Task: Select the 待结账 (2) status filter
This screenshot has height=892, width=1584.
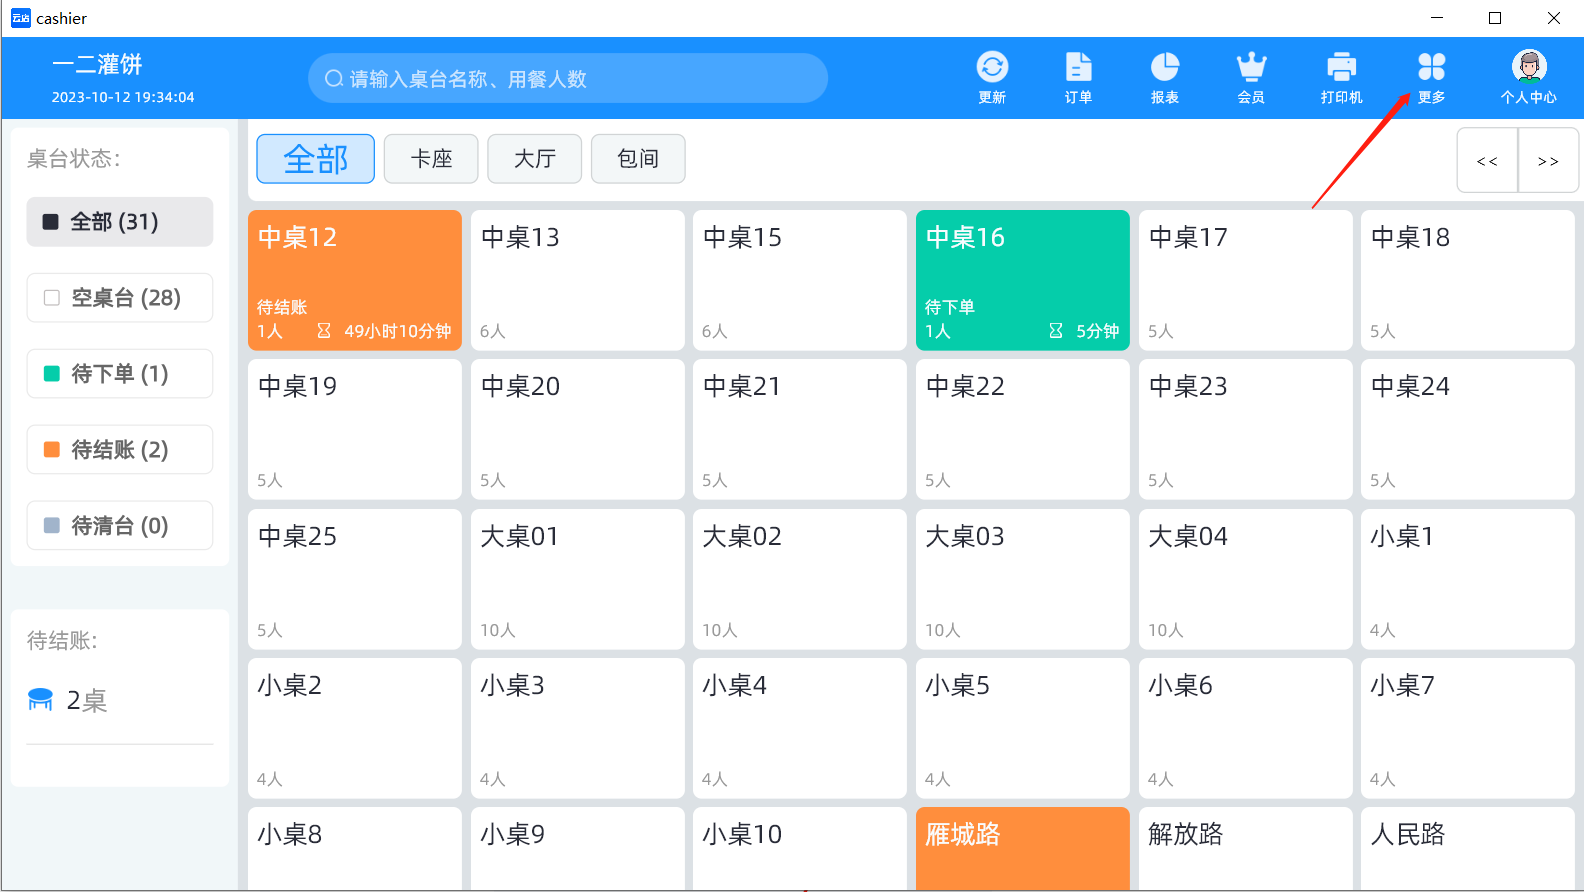Action: (x=120, y=450)
